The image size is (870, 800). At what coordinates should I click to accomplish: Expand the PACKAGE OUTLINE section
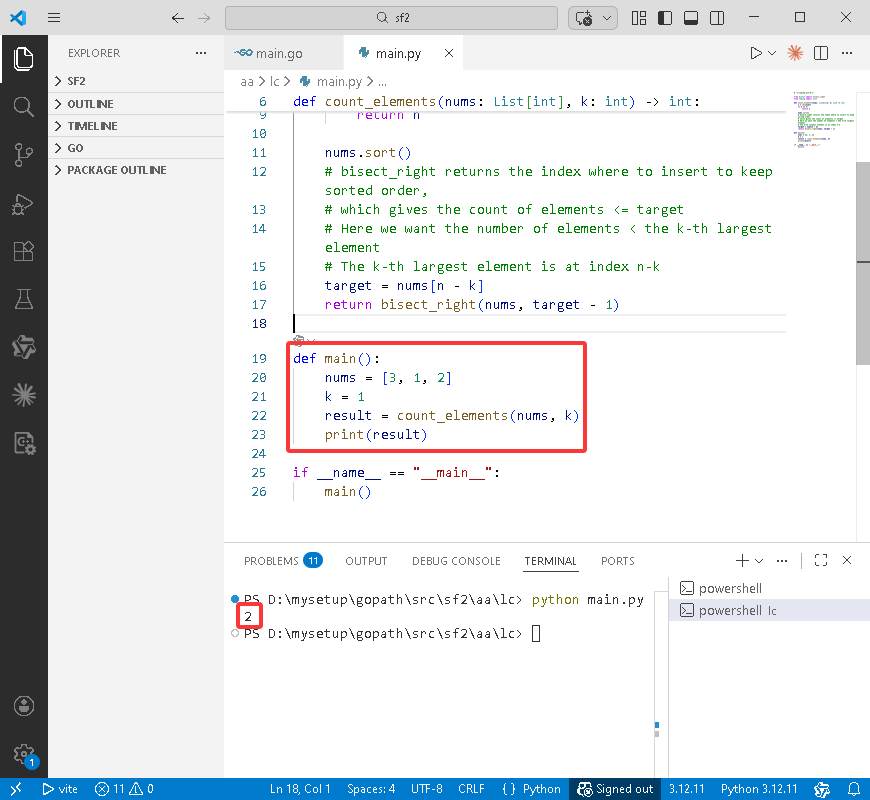136,170
